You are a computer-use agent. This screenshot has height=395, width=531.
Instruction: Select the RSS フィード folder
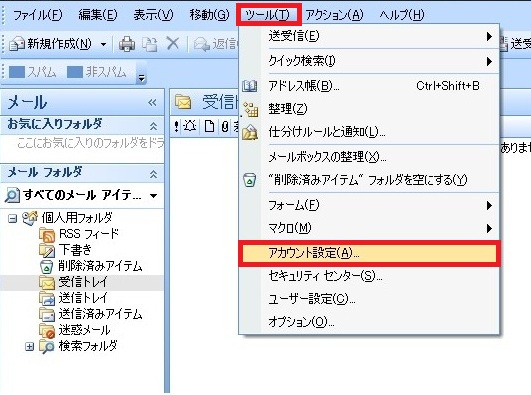(x=89, y=234)
